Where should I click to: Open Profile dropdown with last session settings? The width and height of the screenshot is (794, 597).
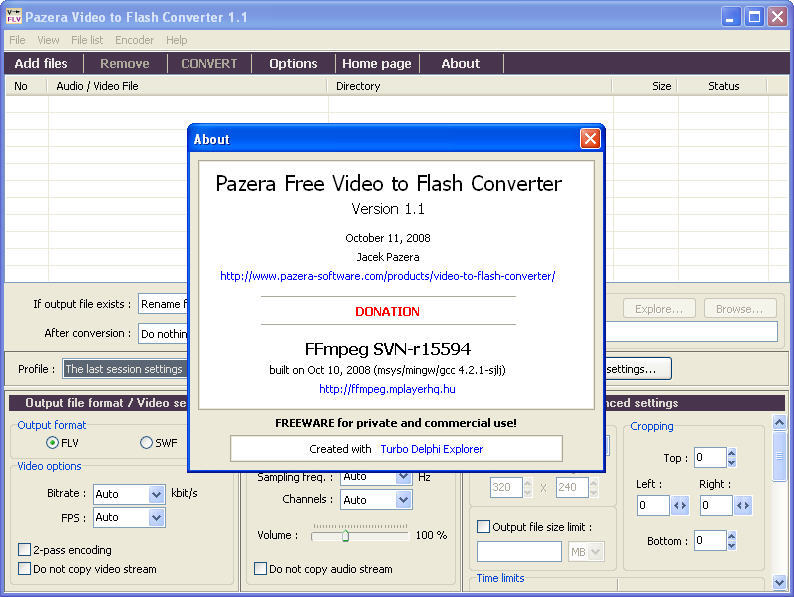click(125, 369)
